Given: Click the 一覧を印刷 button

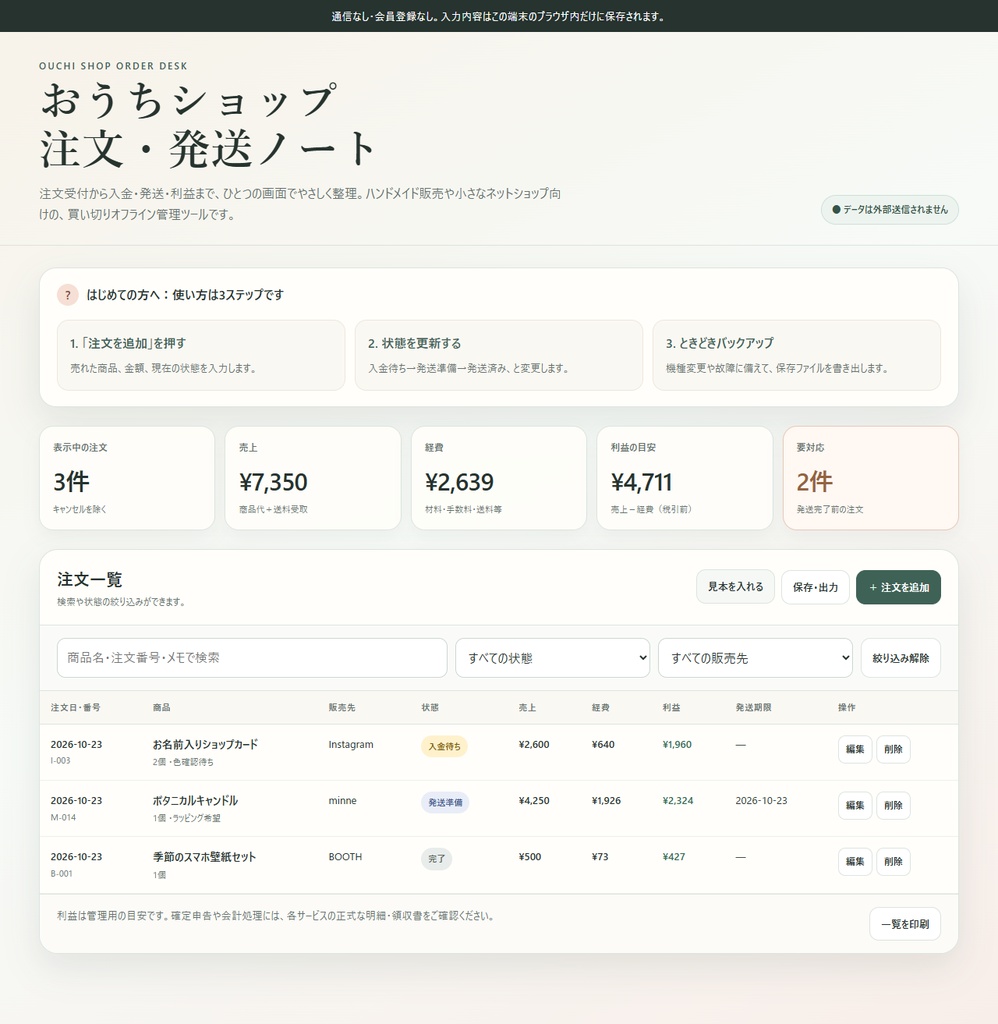Looking at the screenshot, I should tap(905, 924).
